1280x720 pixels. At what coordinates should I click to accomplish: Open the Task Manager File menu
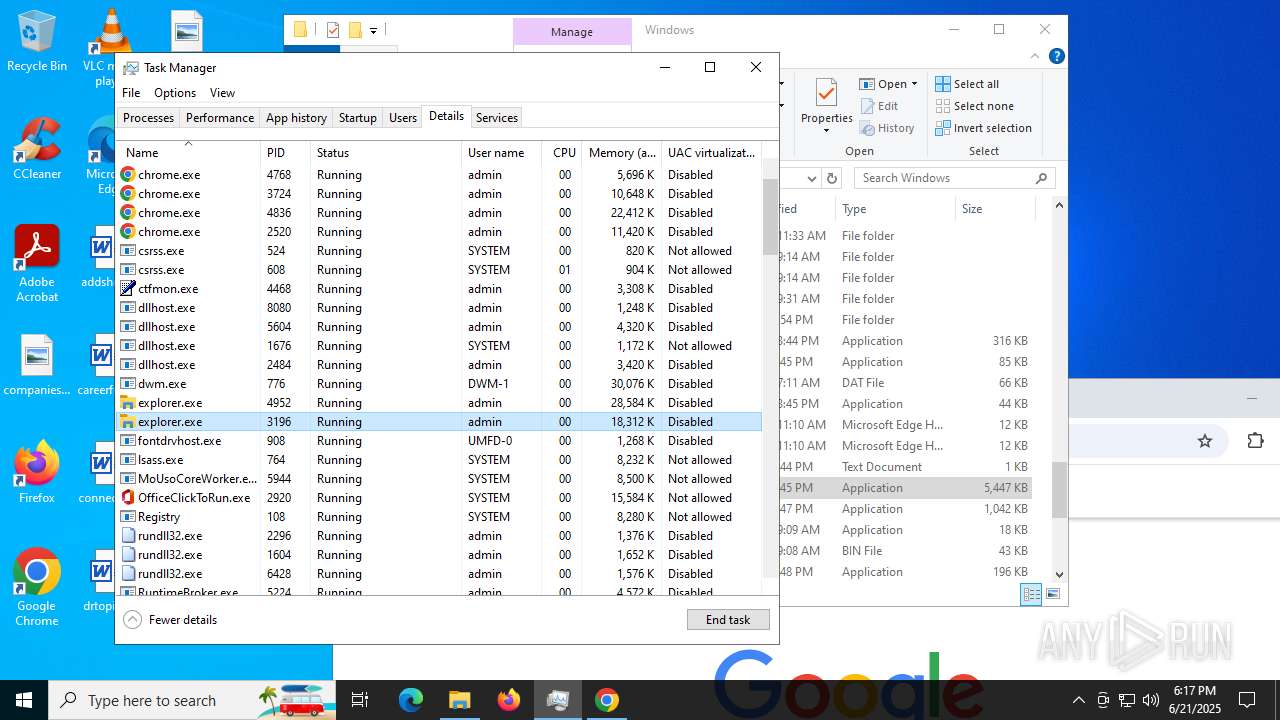tap(131, 93)
